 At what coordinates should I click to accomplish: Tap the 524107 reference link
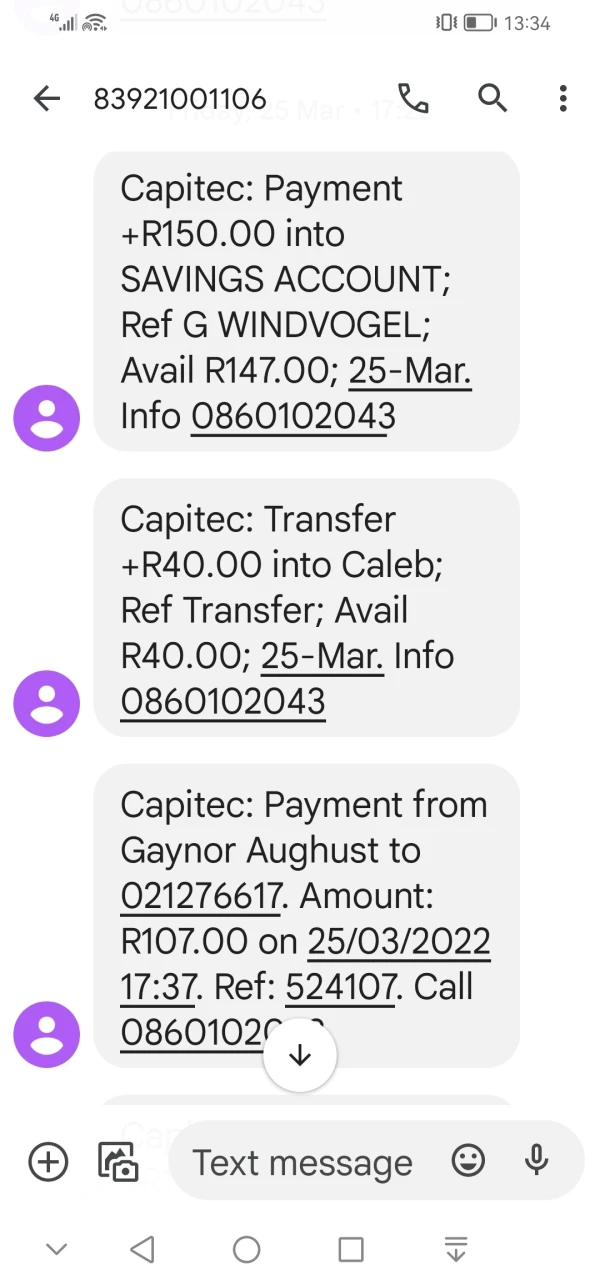[x=341, y=987]
